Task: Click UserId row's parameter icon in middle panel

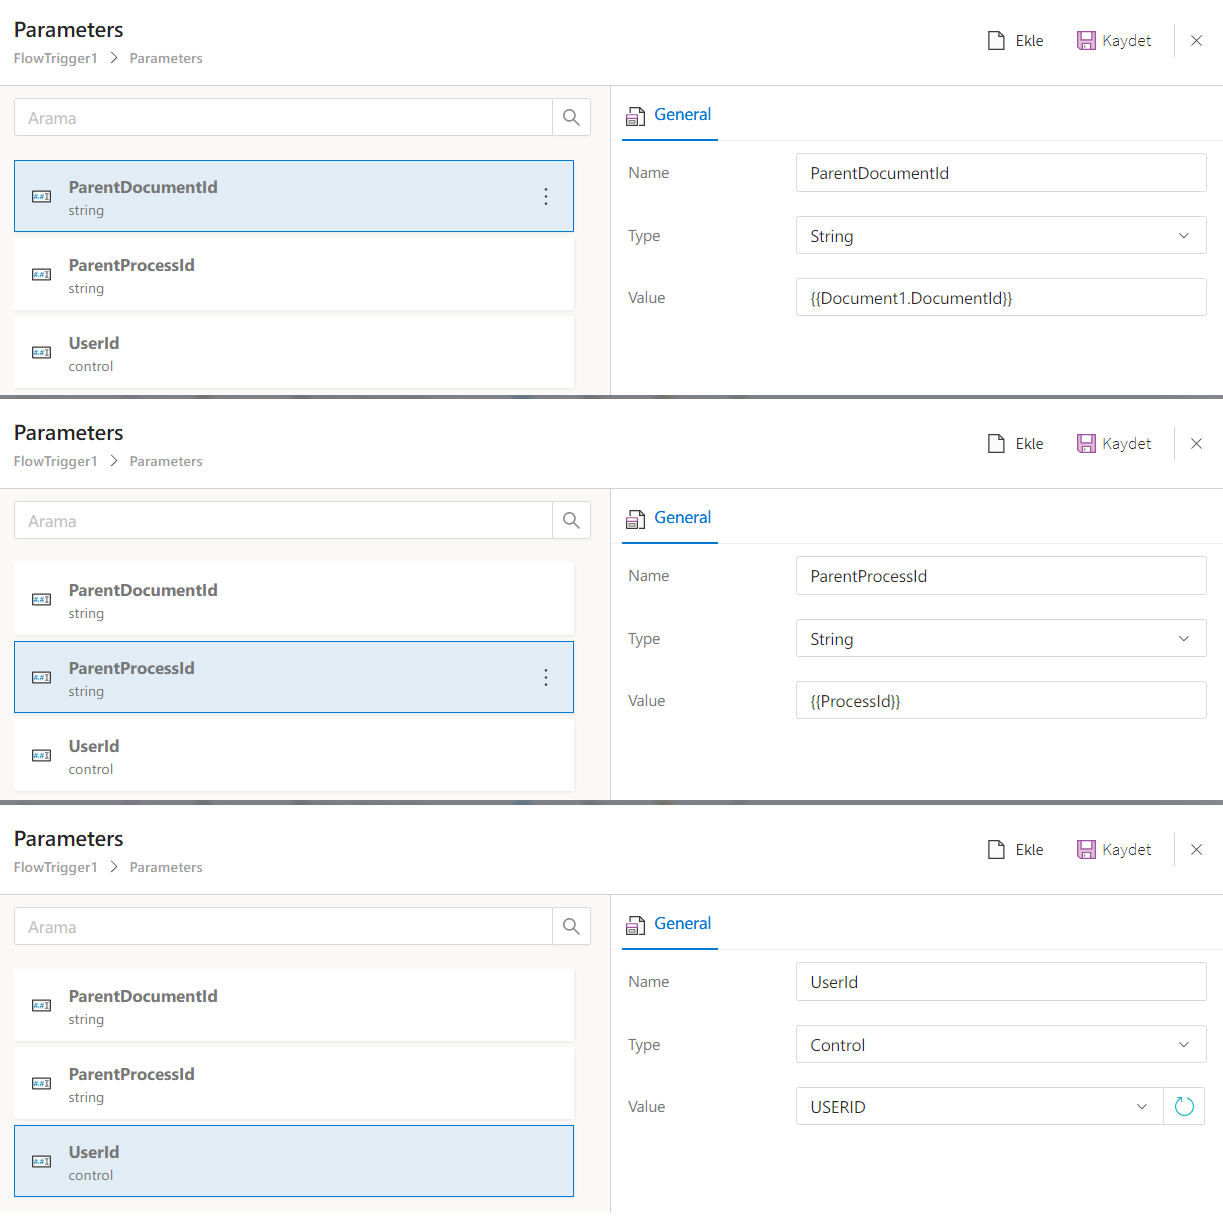Action: 41,756
